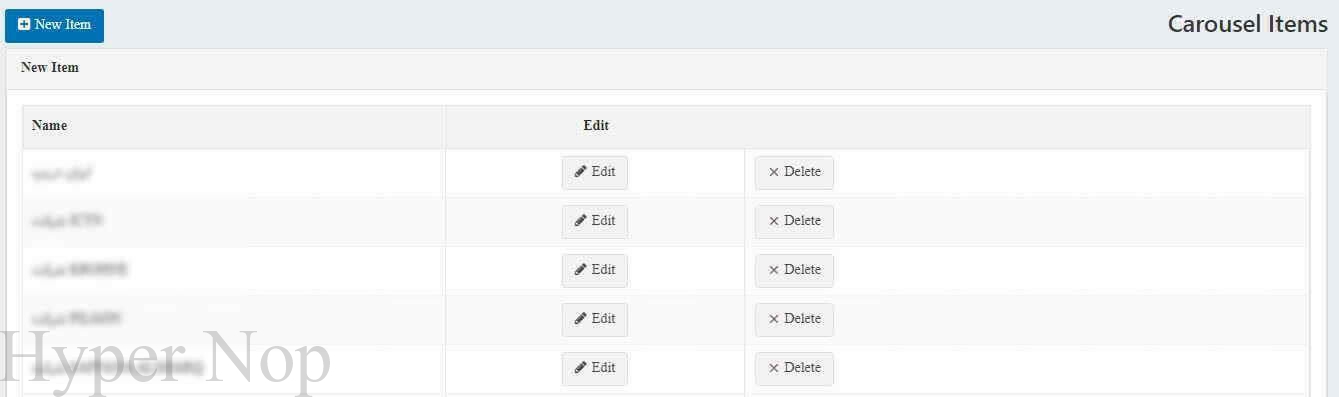Select the first row's blurred name cell
This screenshot has height=397, width=1339.
point(234,173)
